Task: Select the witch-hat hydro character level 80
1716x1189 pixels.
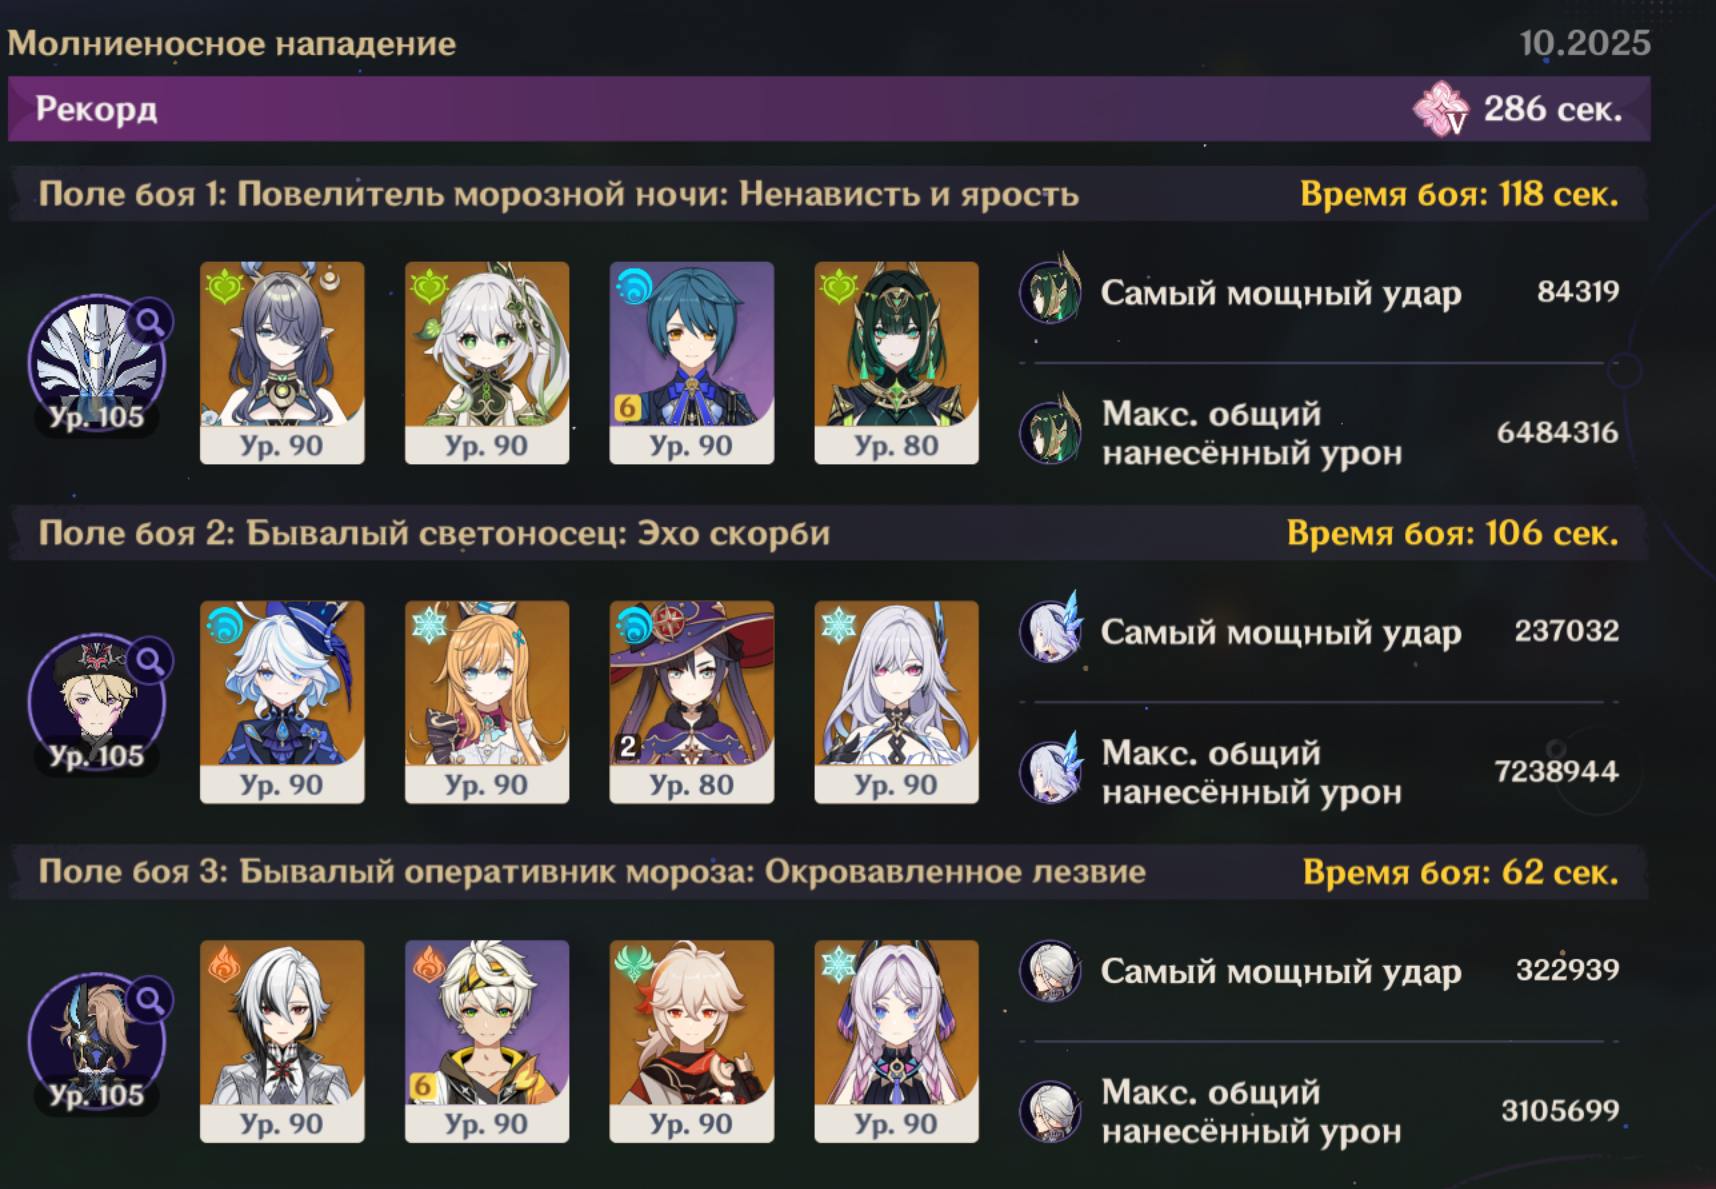Action: click(x=692, y=702)
